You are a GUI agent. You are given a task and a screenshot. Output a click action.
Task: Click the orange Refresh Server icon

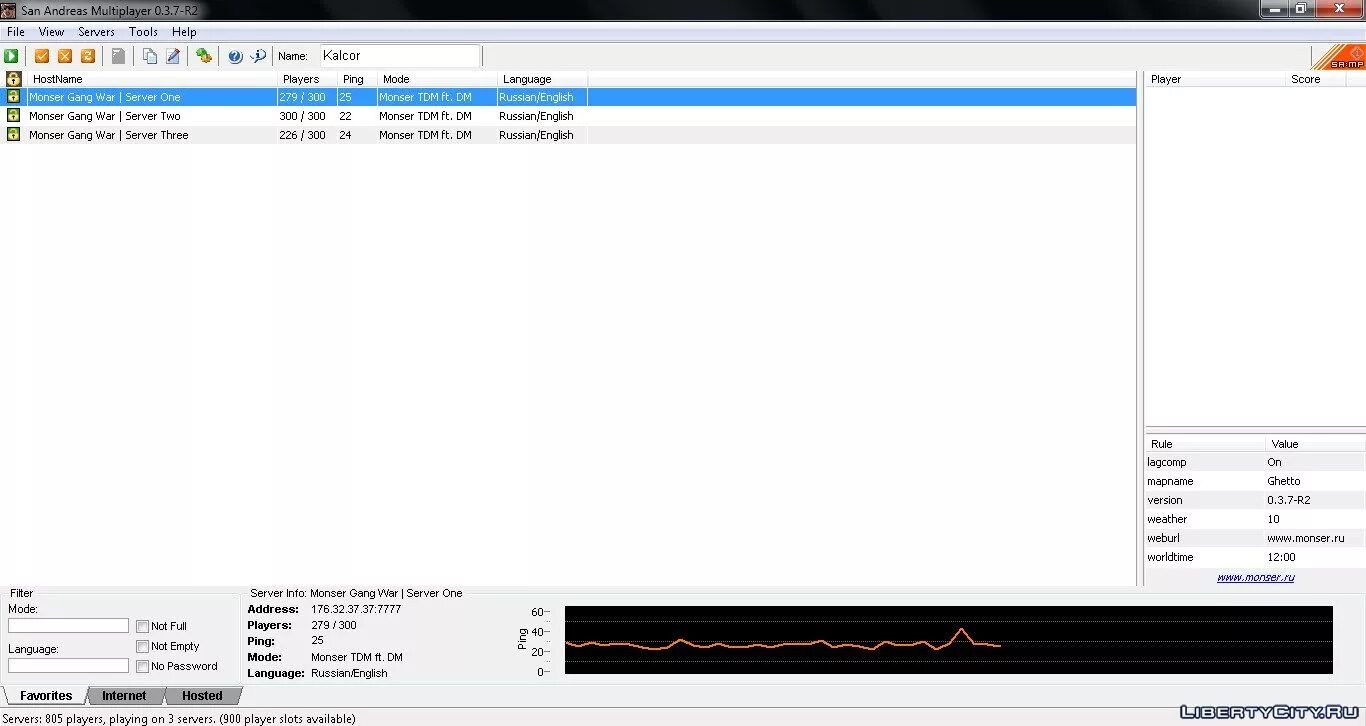[88, 56]
